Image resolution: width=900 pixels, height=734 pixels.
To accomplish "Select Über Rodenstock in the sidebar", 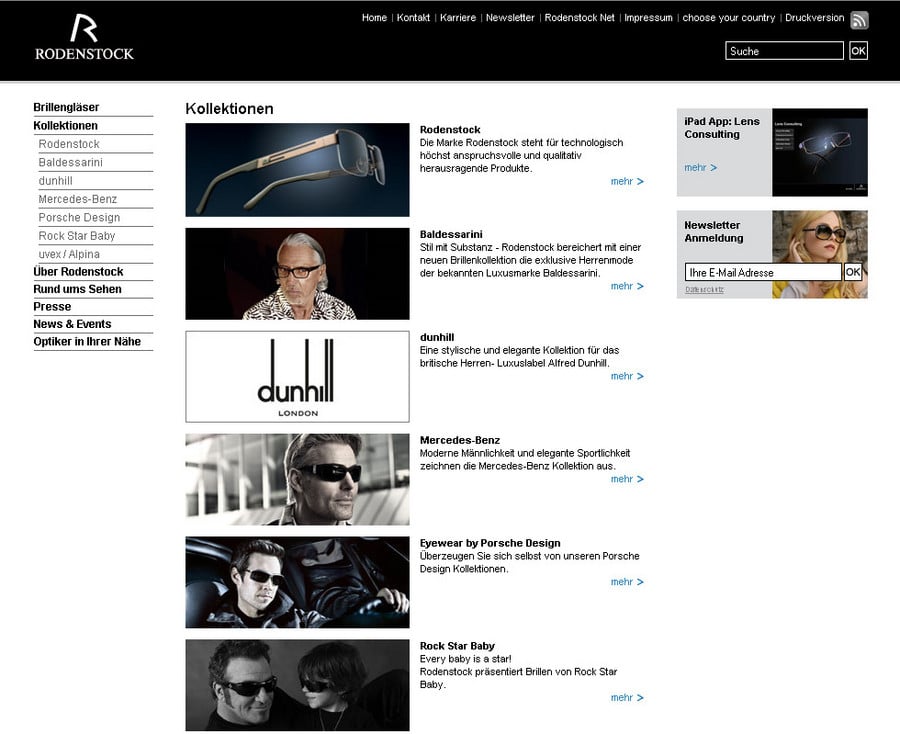I will click(78, 272).
